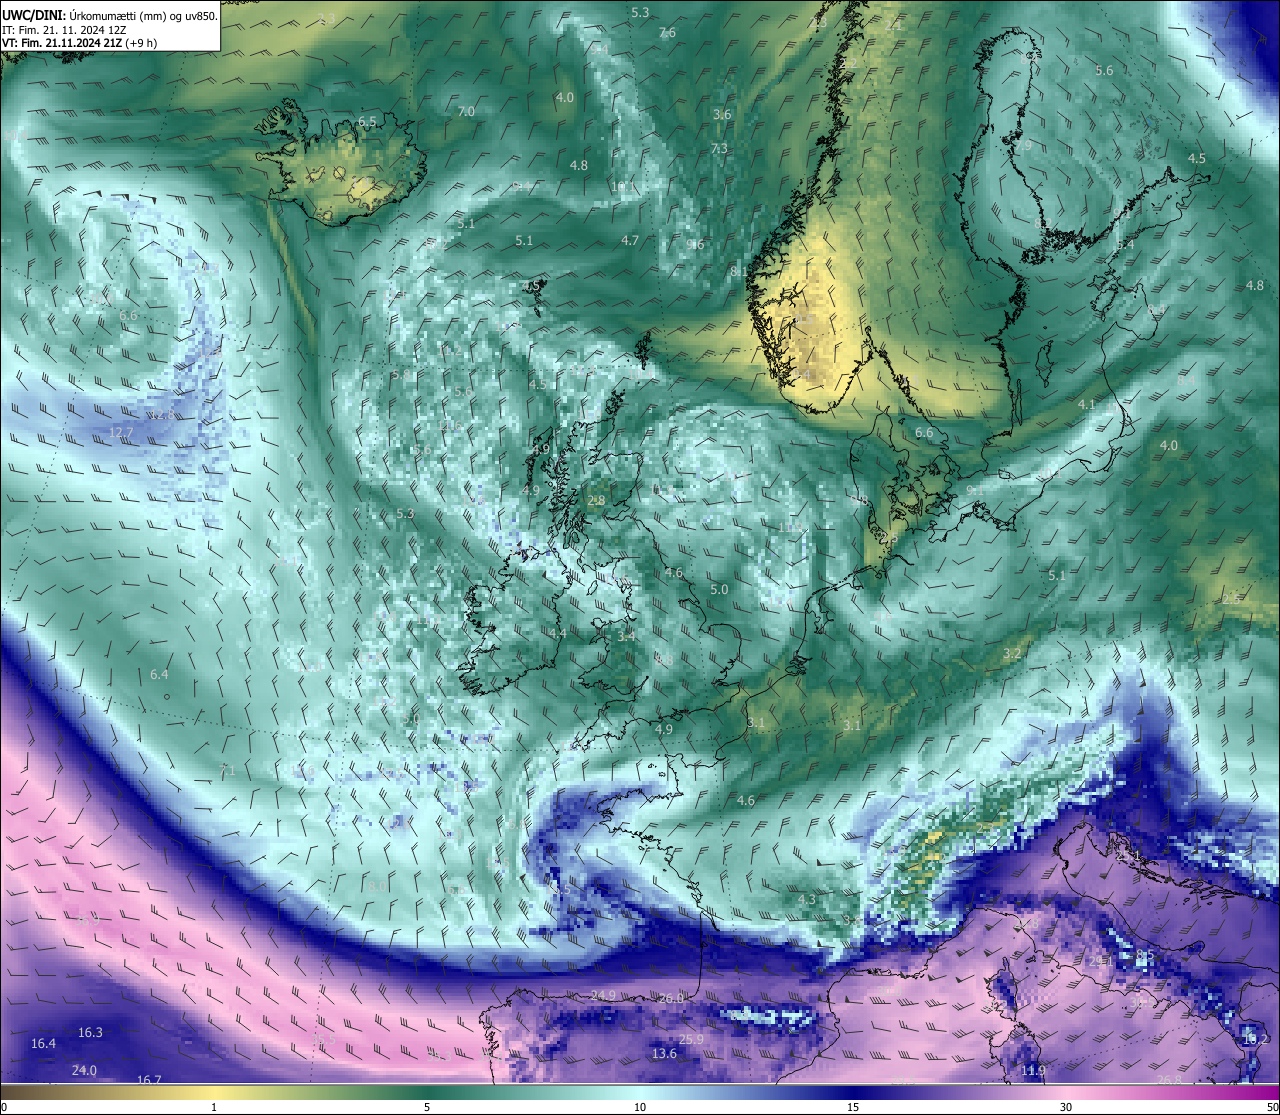Click the color scale tick label "15"

(853, 1107)
